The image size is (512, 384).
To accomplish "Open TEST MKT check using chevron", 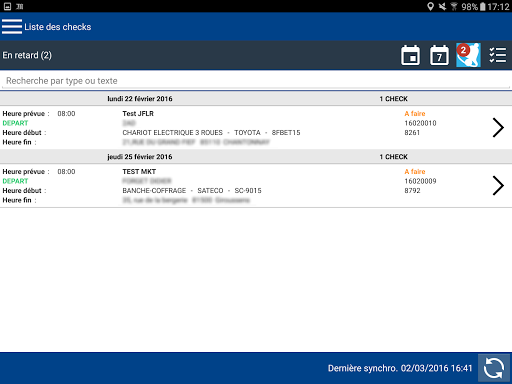I will (x=498, y=185).
